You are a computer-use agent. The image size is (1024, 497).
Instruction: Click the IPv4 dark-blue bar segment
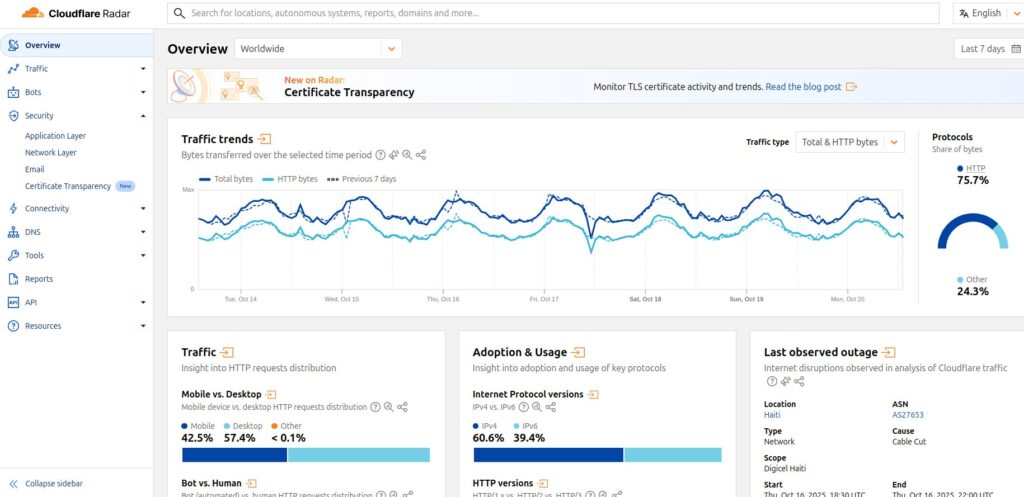[548, 455]
